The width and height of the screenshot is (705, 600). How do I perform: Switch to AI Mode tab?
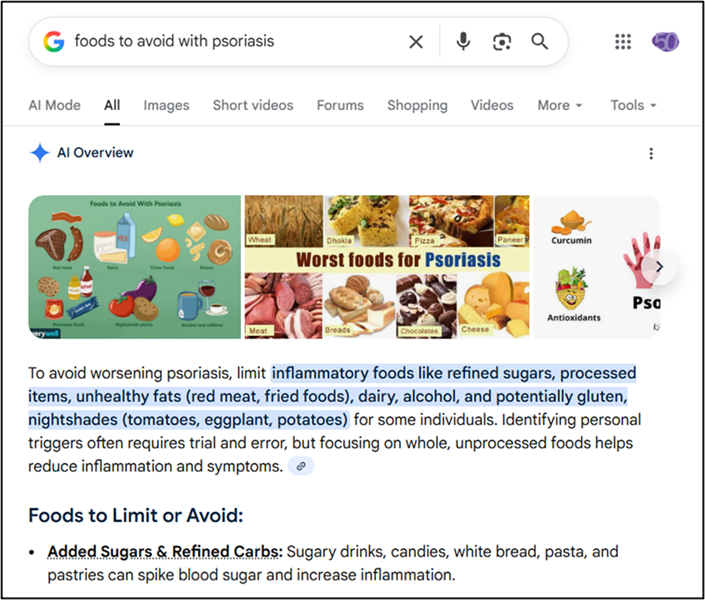[54, 105]
